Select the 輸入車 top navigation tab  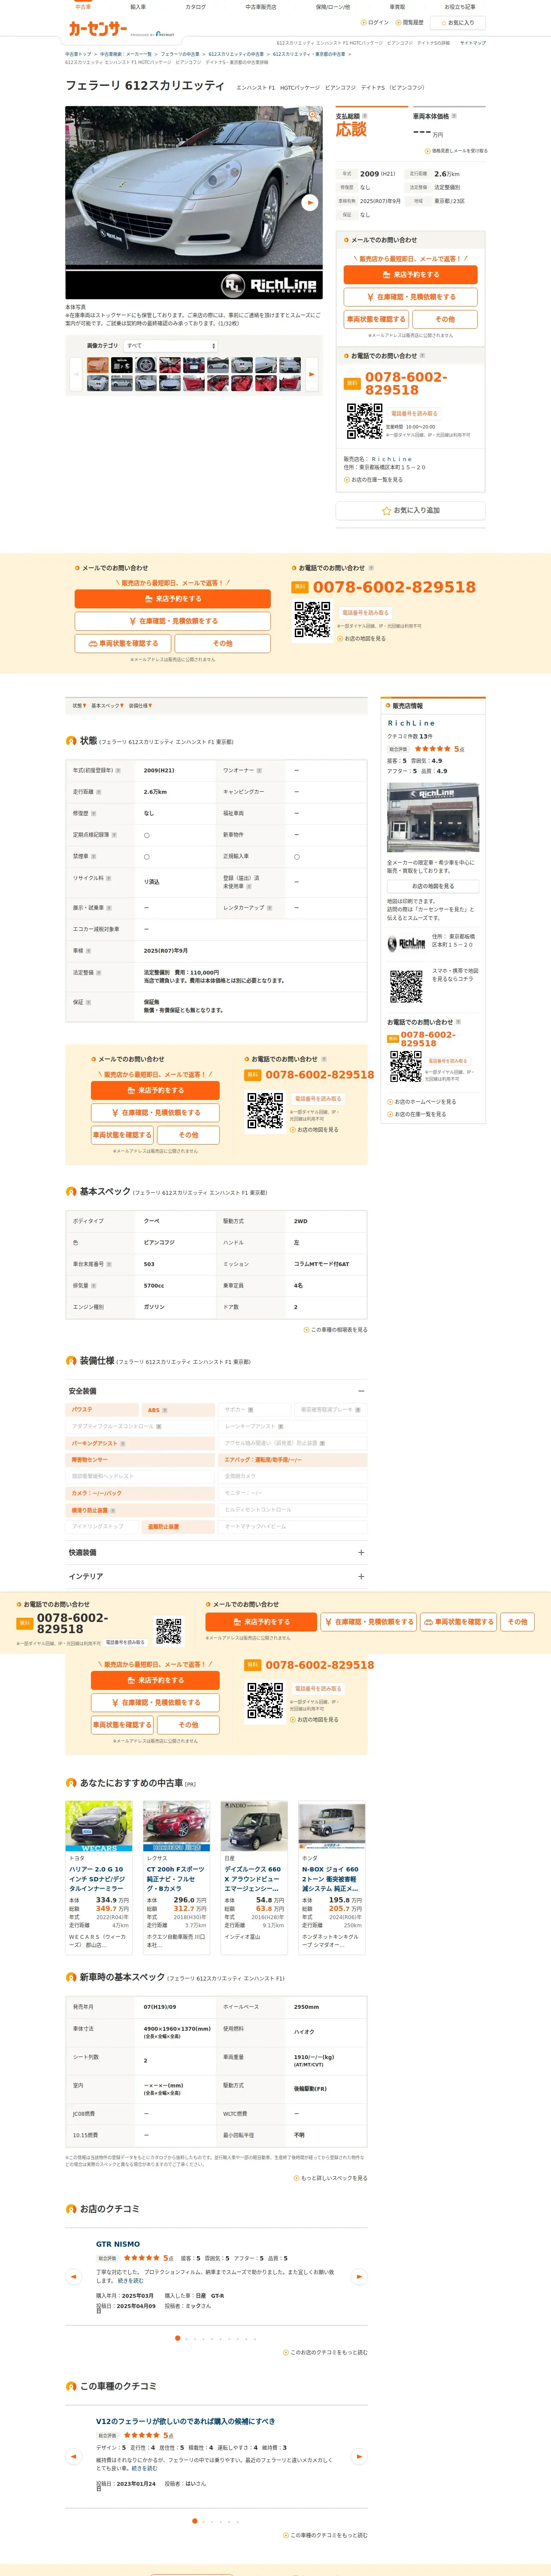point(138,7)
